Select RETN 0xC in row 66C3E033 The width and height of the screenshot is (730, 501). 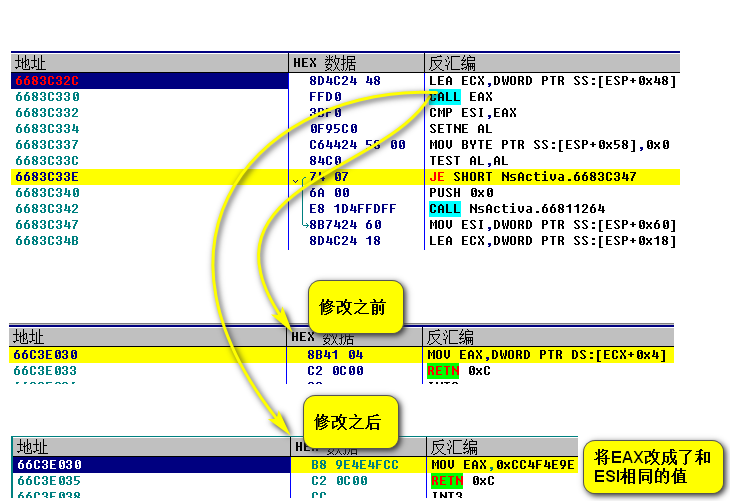pyautogui.click(x=459, y=371)
